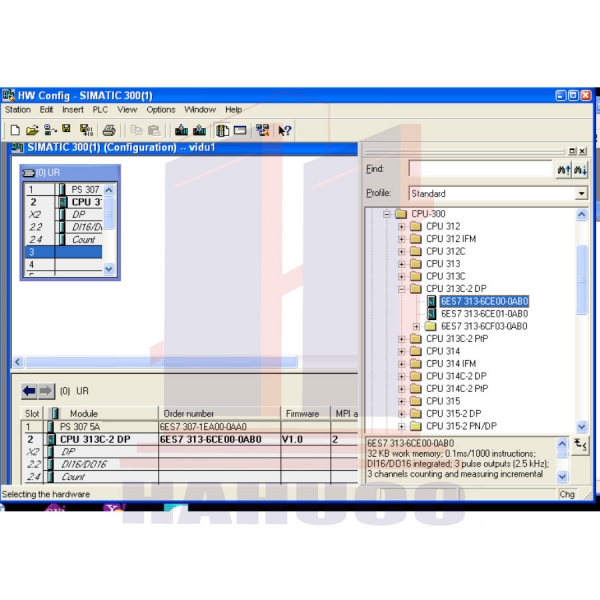
Task: Click the Paste toolbar icon
Action: [154, 130]
